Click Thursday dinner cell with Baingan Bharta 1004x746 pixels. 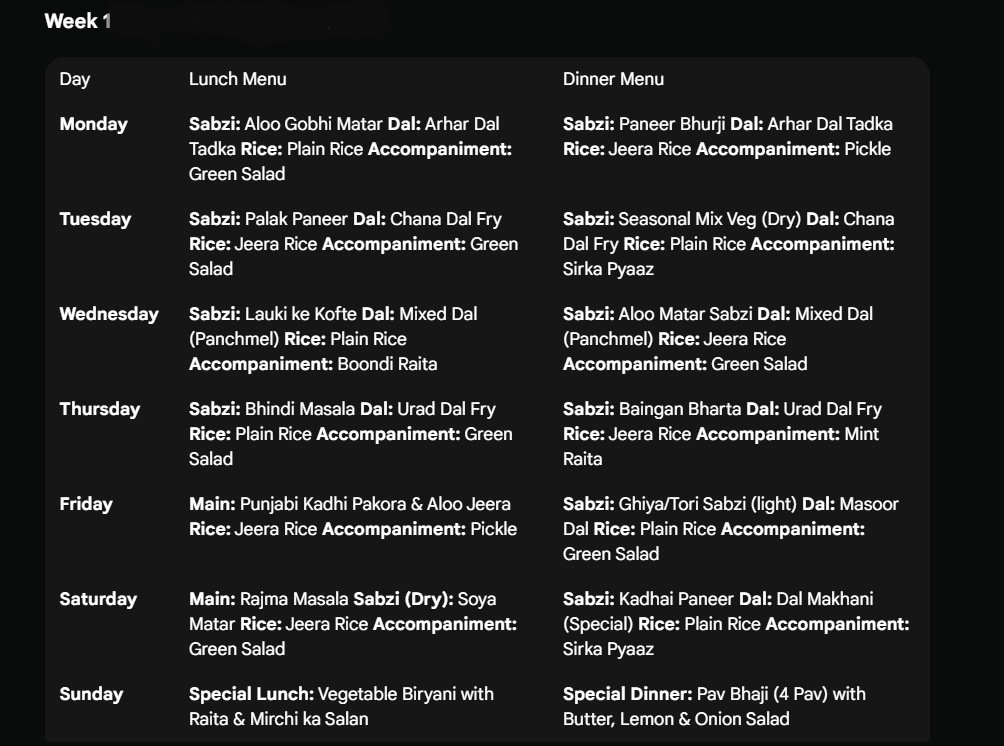coord(722,434)
